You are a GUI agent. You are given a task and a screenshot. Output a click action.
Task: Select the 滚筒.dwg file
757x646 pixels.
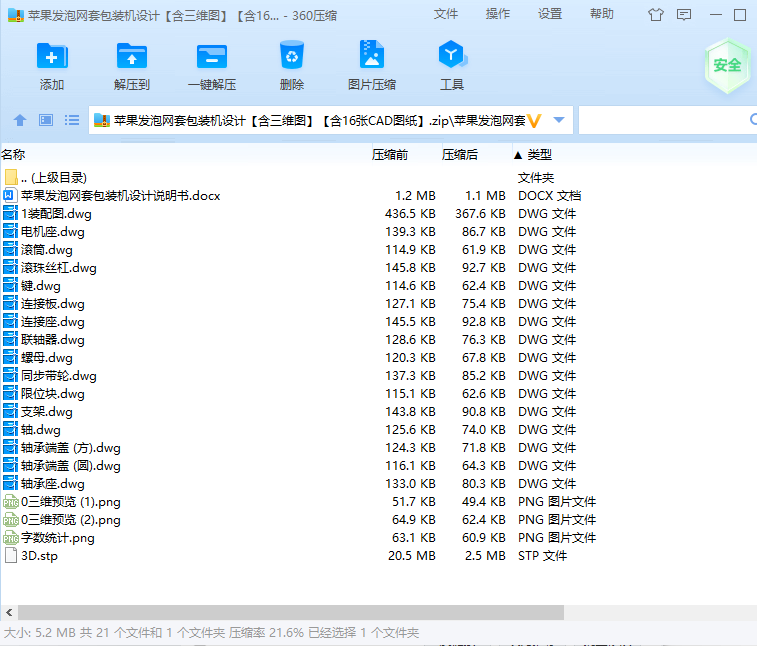[378, 250]
